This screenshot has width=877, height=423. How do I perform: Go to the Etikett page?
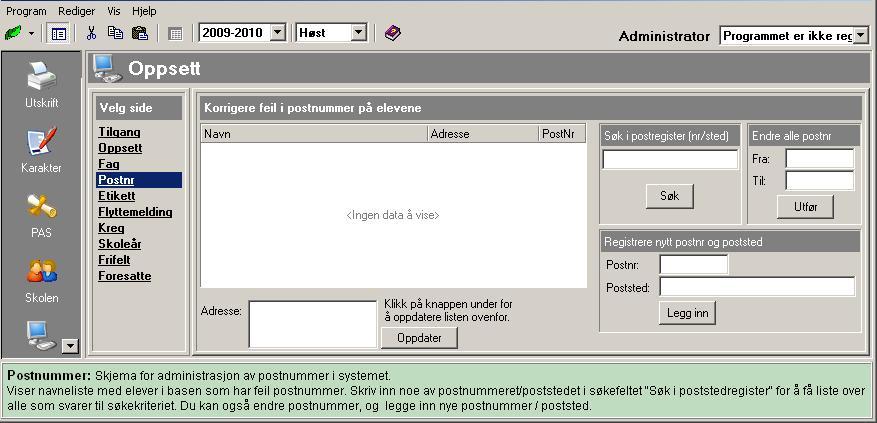point(116,196)
